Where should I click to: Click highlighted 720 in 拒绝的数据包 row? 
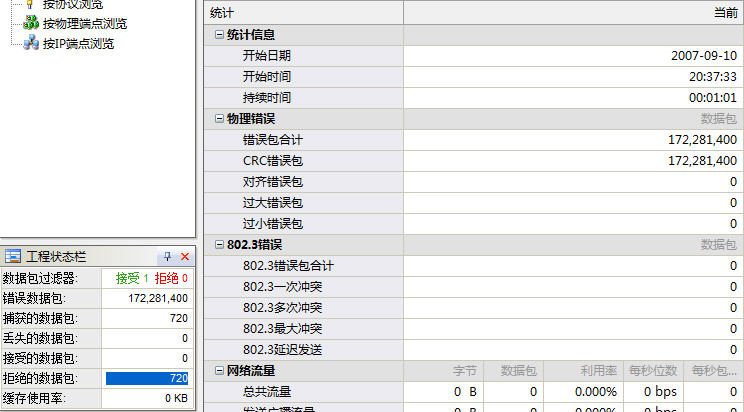pos(147,378)
